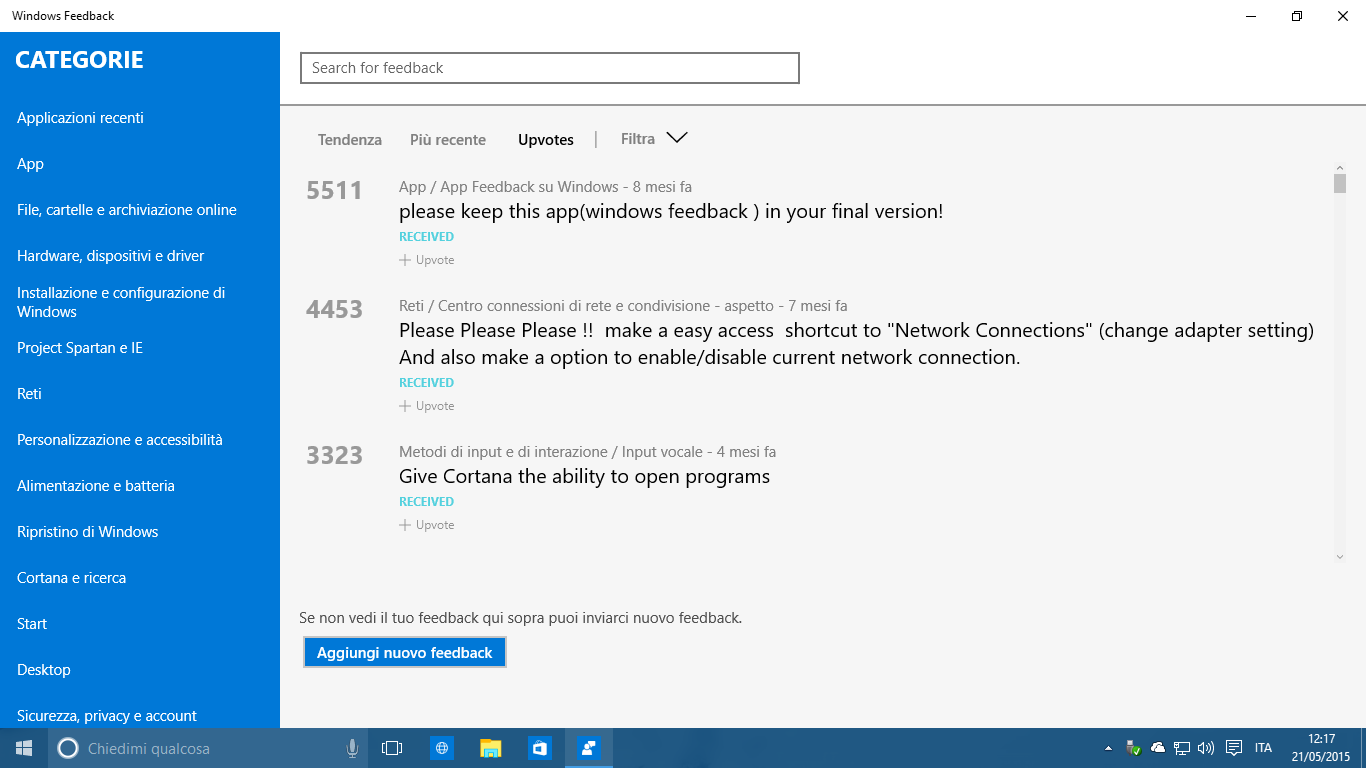Expand the Filtra dropdown chevron
This screenshot has height=768, width=1366.
pos(677,138)
